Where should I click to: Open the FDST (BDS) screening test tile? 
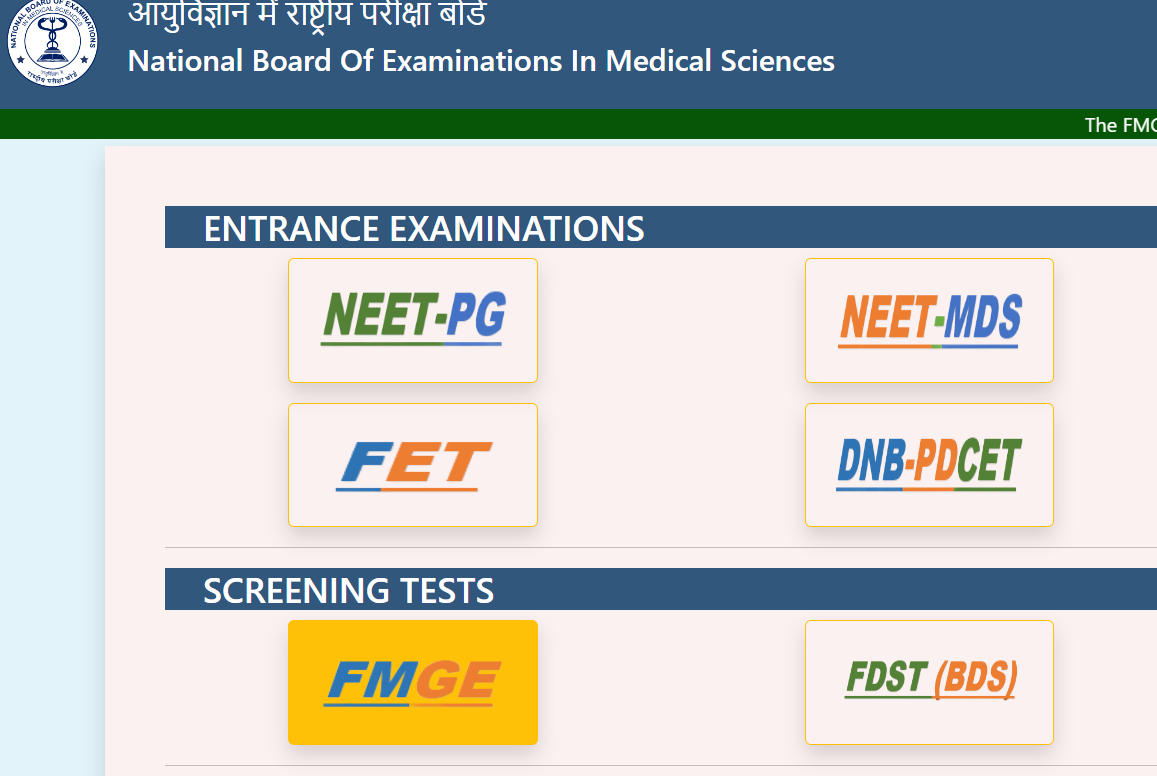(x=929, y=682)
